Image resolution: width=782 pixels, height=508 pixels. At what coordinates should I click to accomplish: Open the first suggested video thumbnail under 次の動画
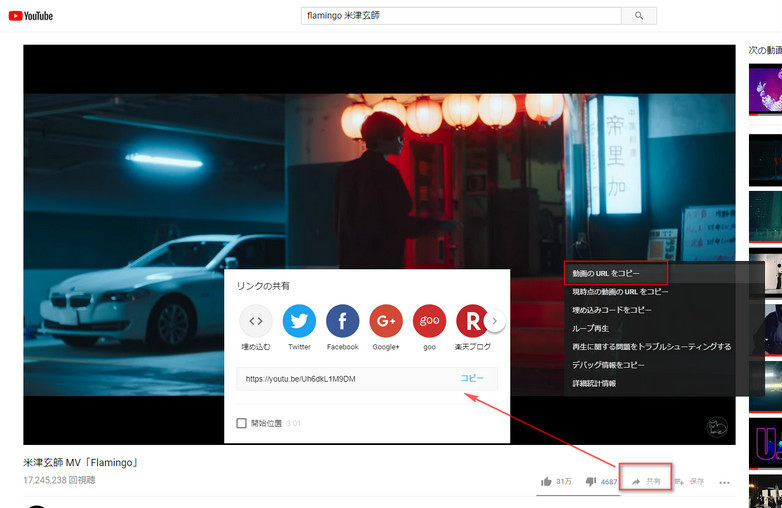coord(766,89)
